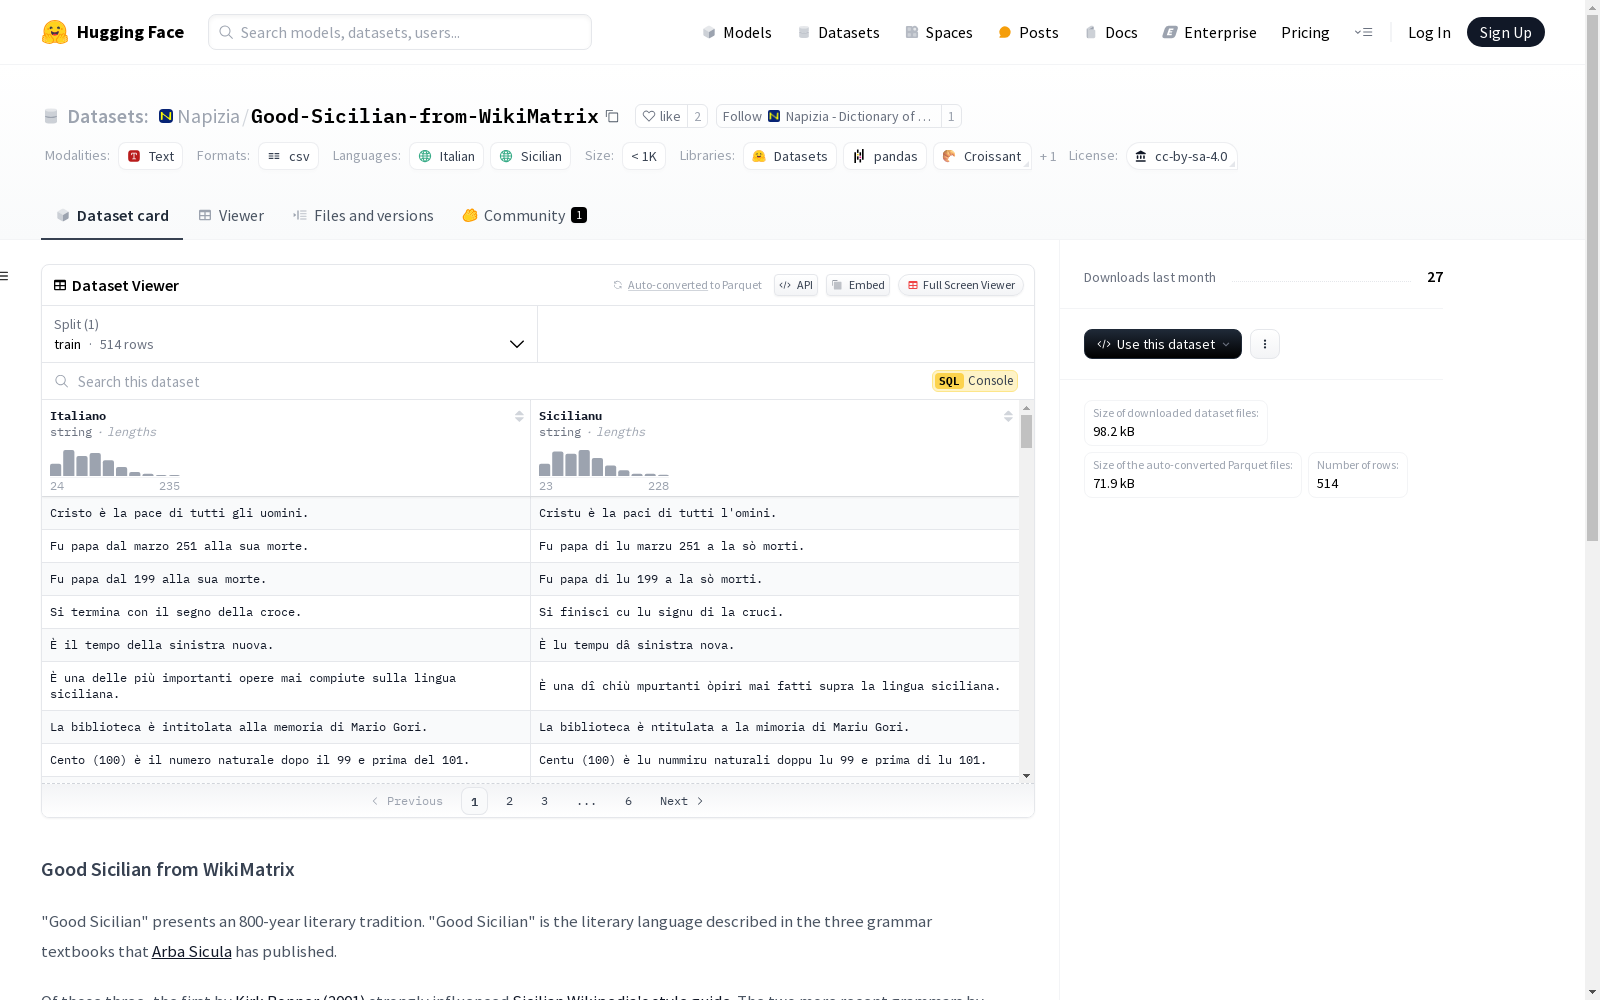Filter by the Text modality tag
Viewport: 1600px width, 1000px height.
[150, 156]
